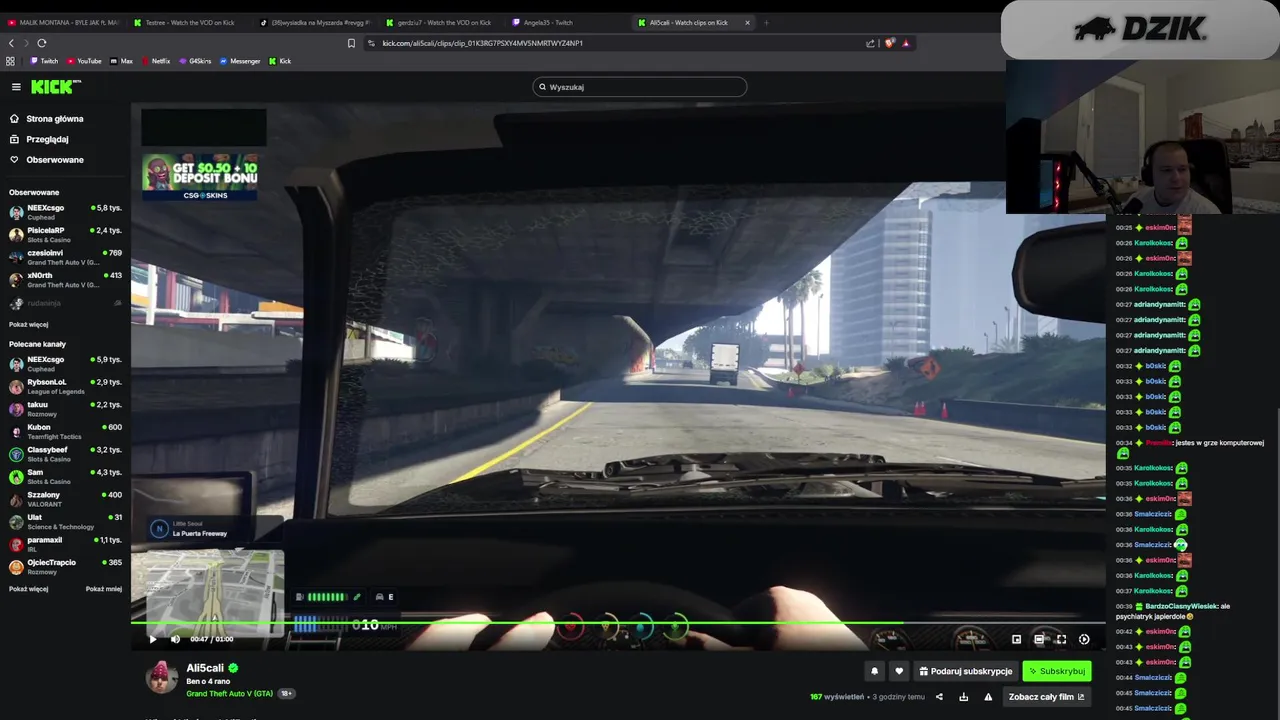Image resolution: width=1280 pixels, height=720 pixels.
Task: Open RybsonLoL recommended channel
Action: 65,386
